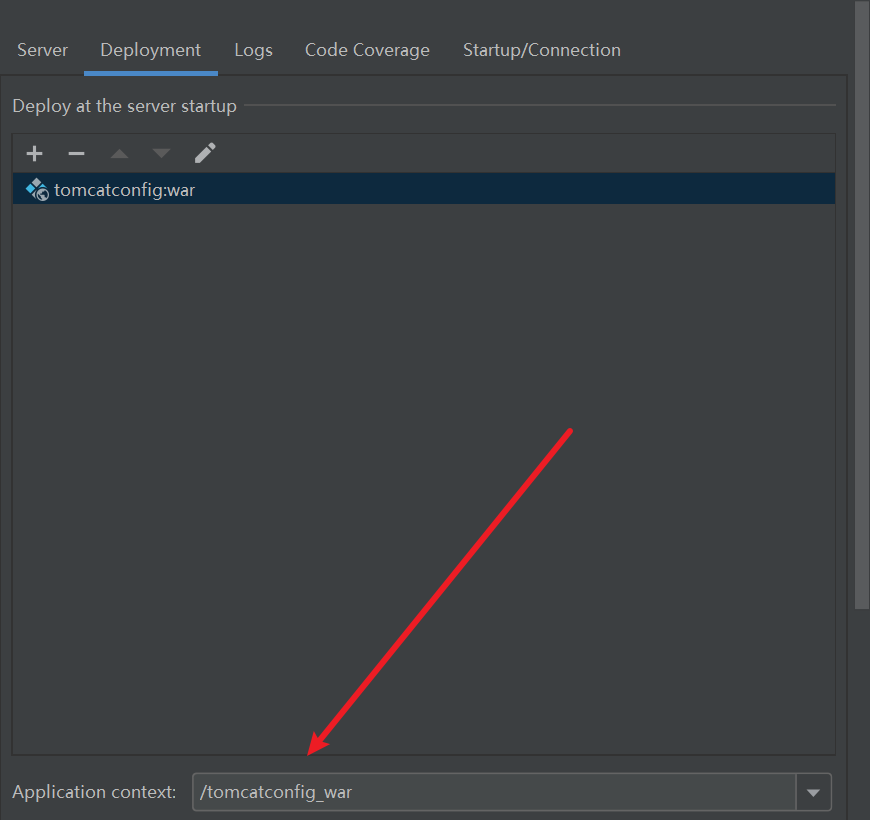Select the tomcatconfig:war row text
The image size is (870, 820).
click(x=124, y=190)
